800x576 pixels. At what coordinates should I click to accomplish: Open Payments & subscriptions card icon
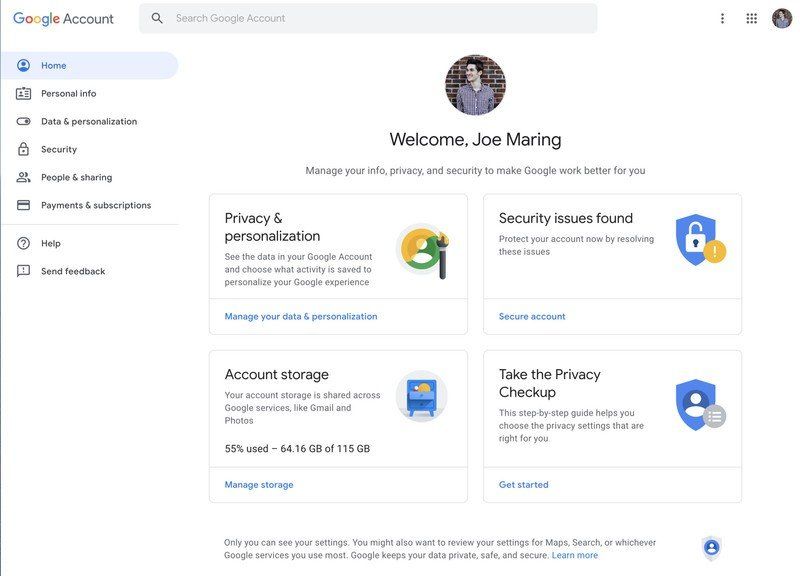(25, 204)
